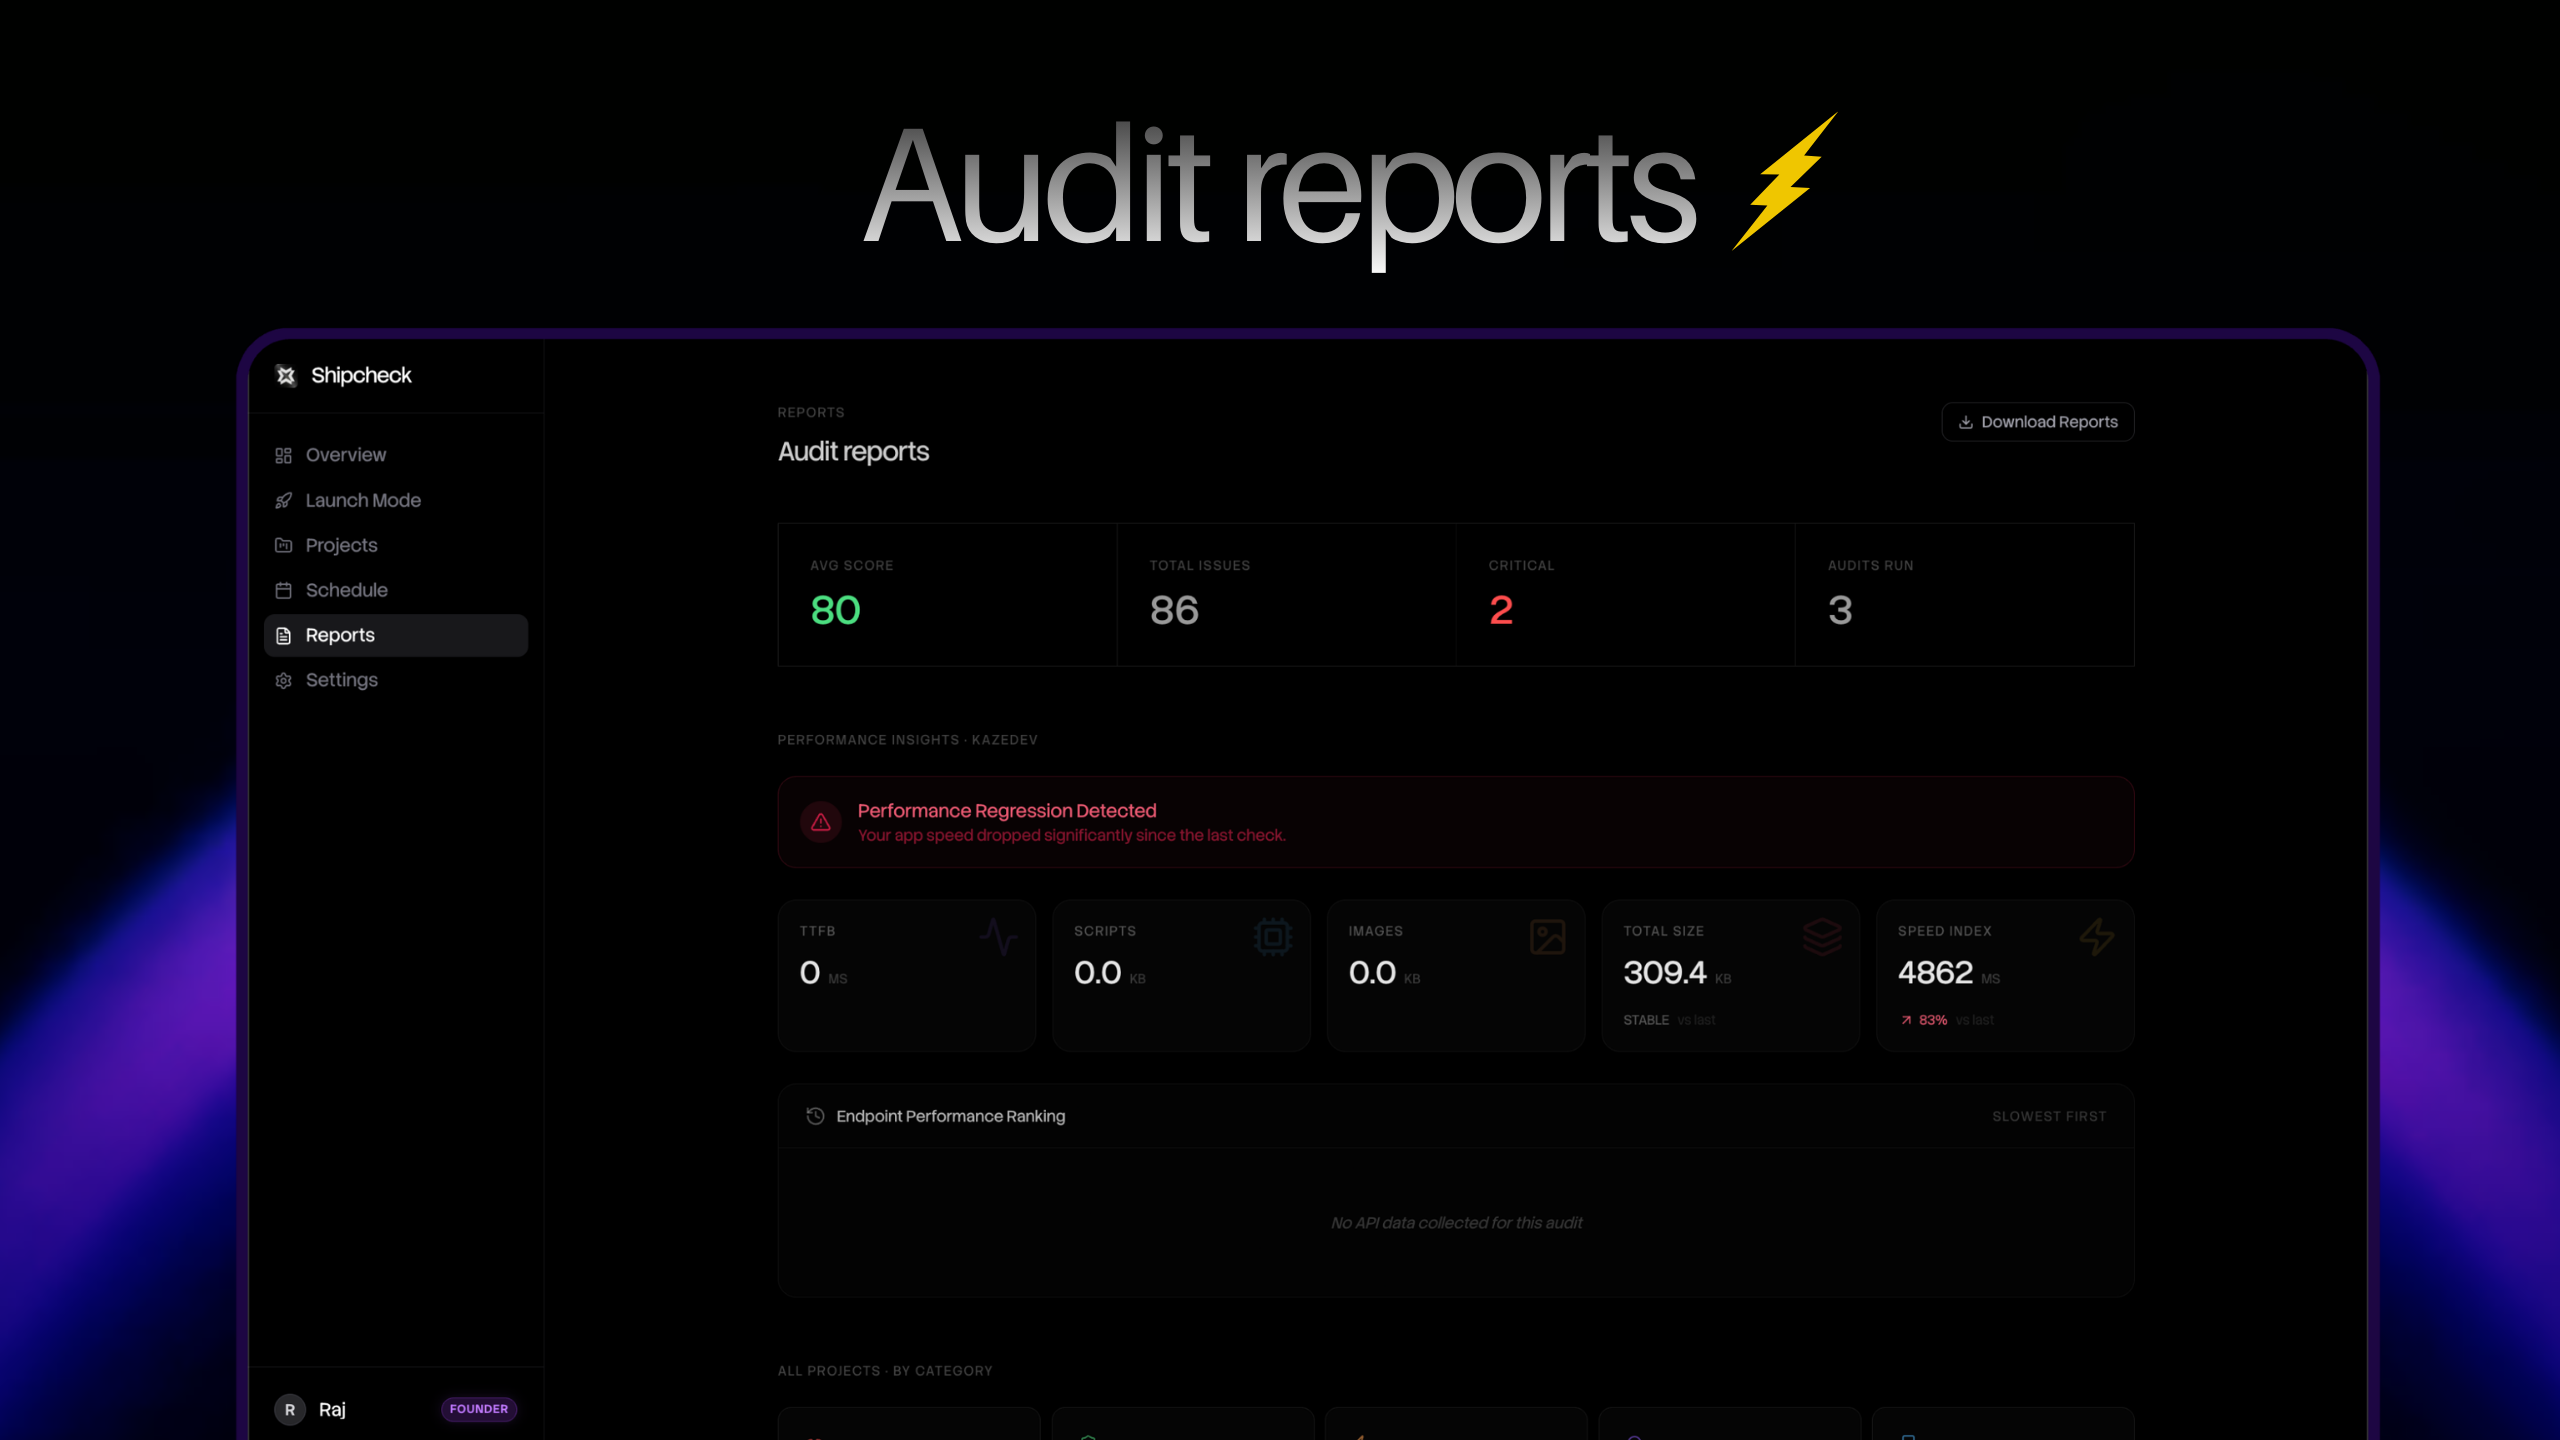Click the Projects folder icon
The image size is (2560, 1440).
283,545
